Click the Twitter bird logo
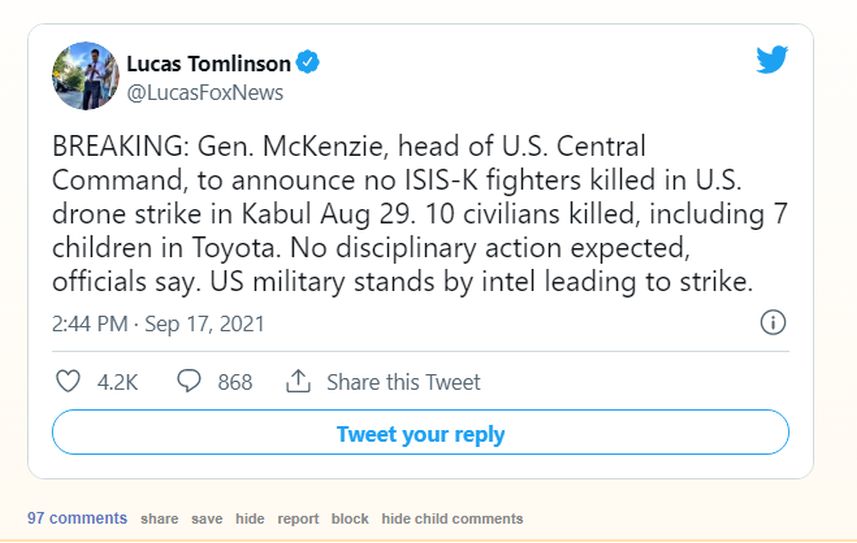Screen dimensions: 857x543 (772, 59)
